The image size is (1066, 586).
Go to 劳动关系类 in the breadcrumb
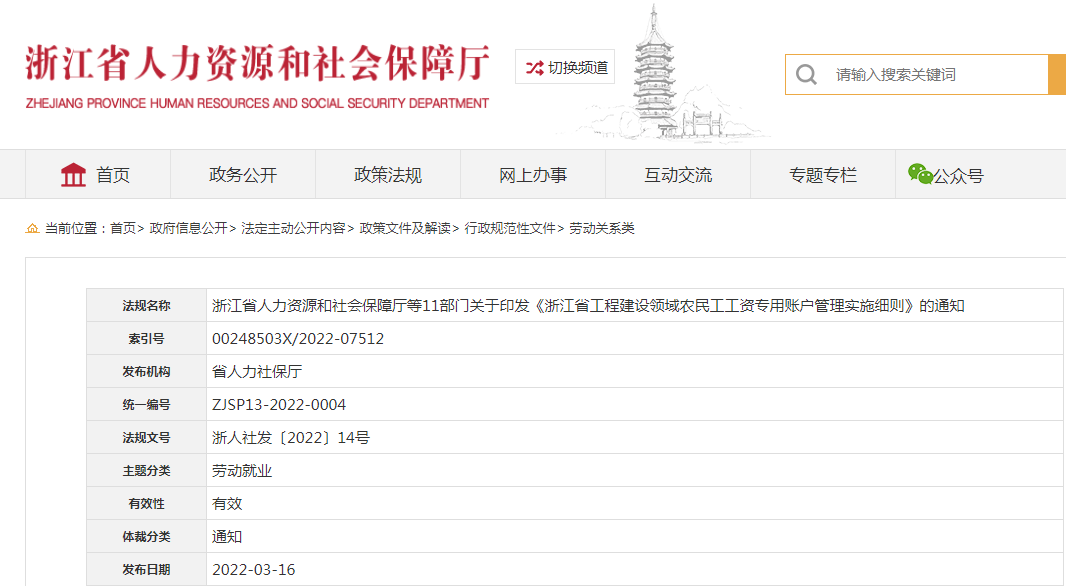tap(602, 228)
